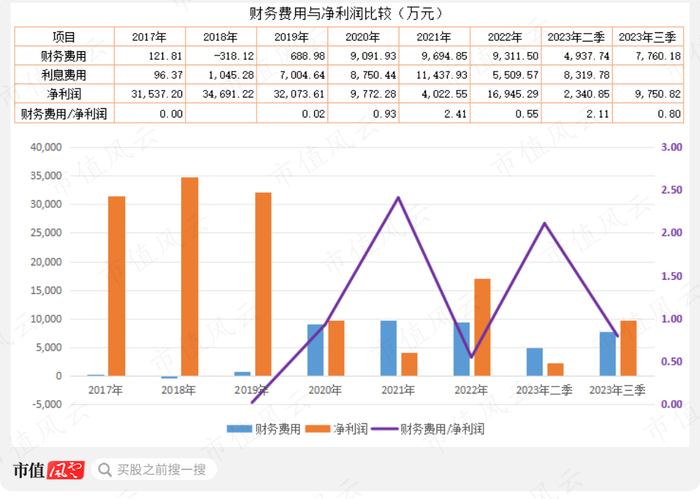700x499 pixels.
Task: Click the 市值风云 logo
Action: [x=48, y=470]
